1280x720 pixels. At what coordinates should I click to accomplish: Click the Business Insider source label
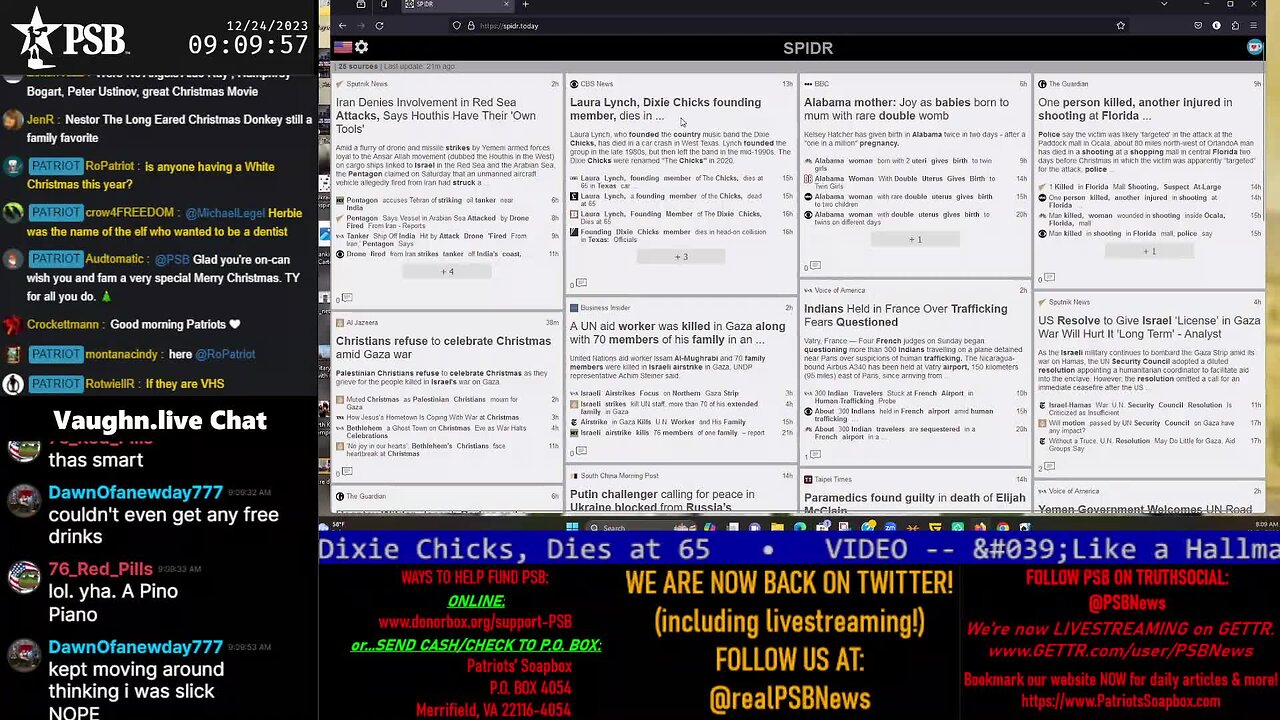pos(605,308)
